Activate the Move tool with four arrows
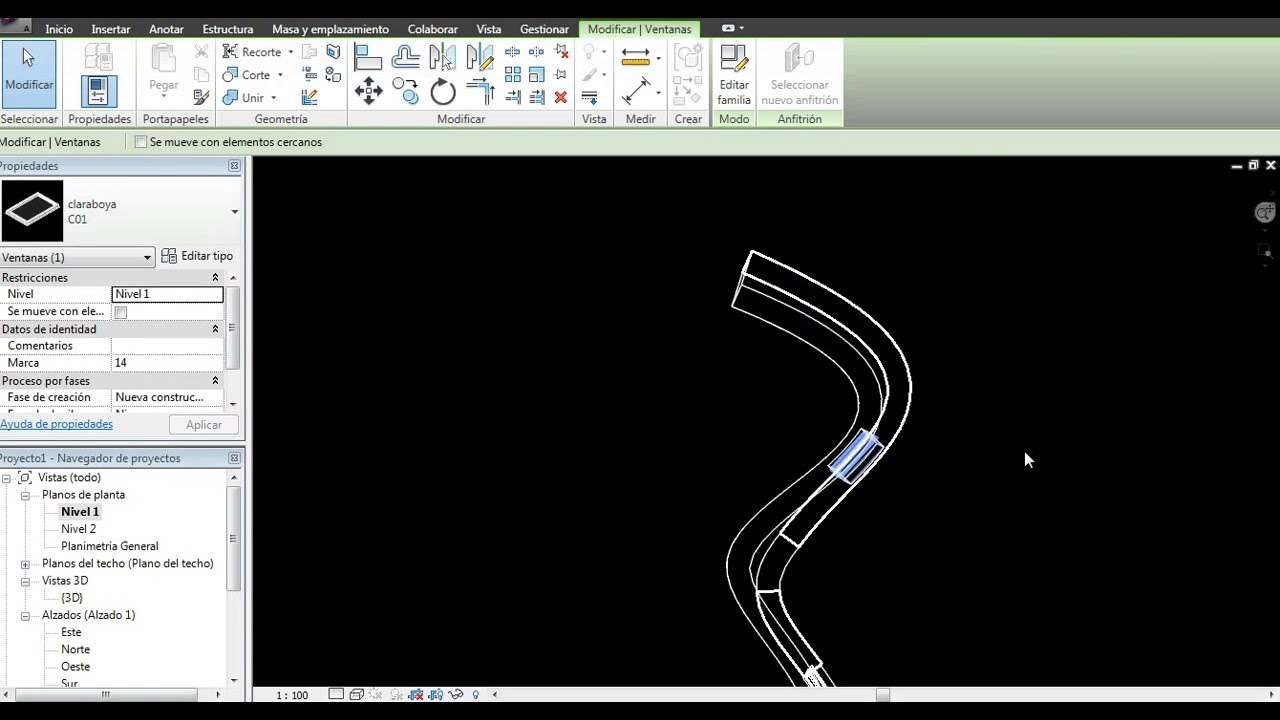The height and width of the screenshot is (720, 1280). click(368, 92)
